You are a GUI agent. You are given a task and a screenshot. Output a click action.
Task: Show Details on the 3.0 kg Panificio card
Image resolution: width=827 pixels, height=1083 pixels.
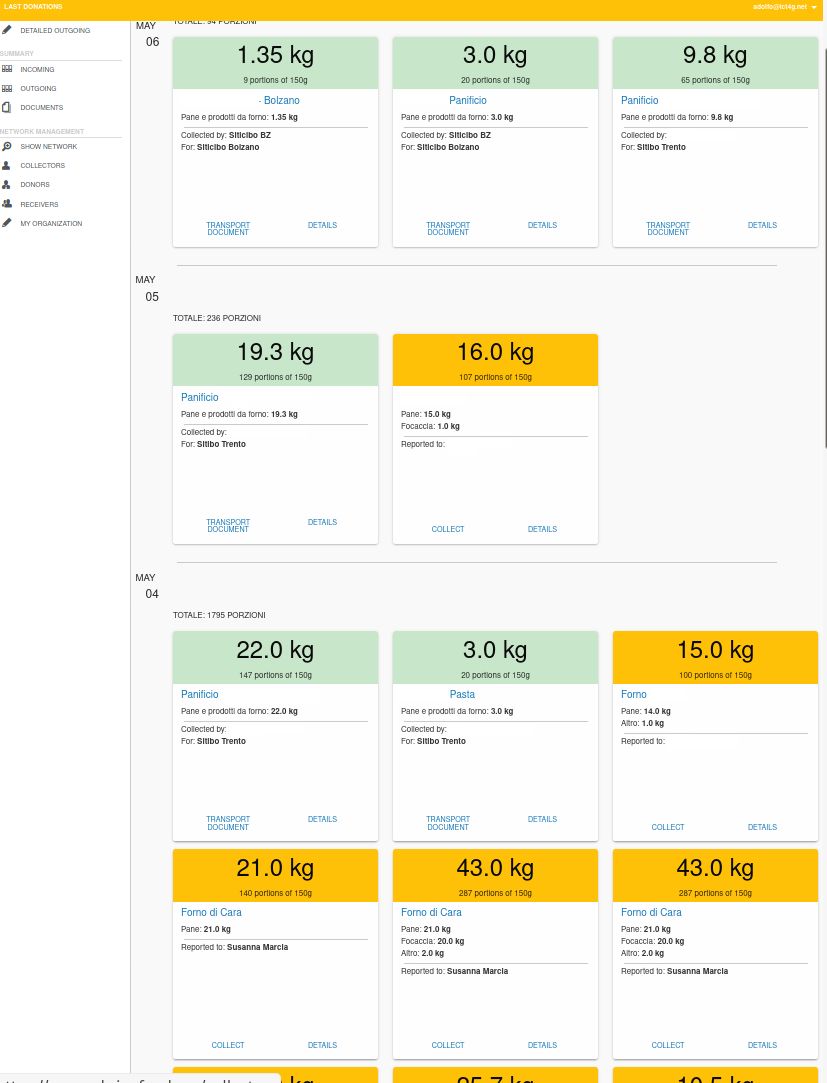click(x=542, y=225)
